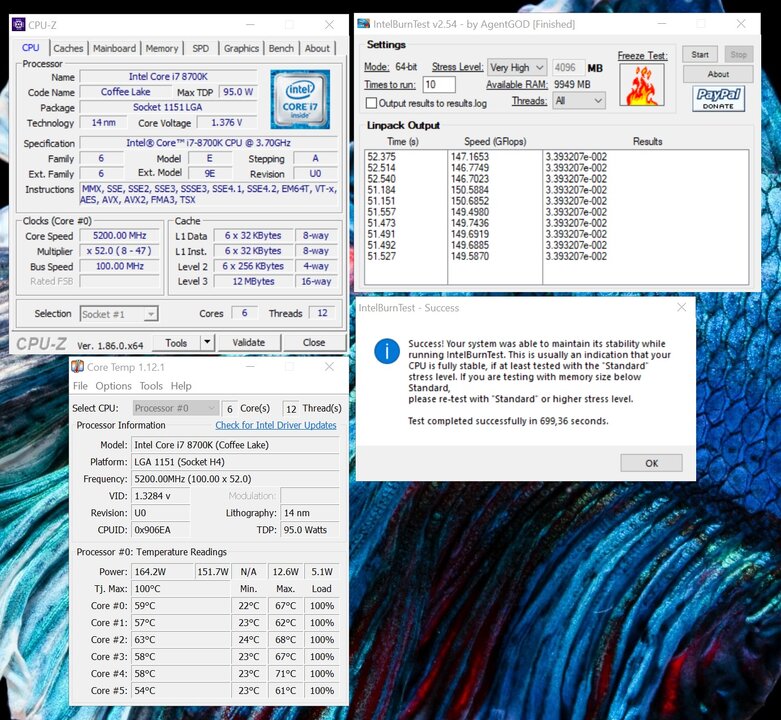Open the About tab in CPU-Z
Screen dimensions: 781x720
click(317, 48)
